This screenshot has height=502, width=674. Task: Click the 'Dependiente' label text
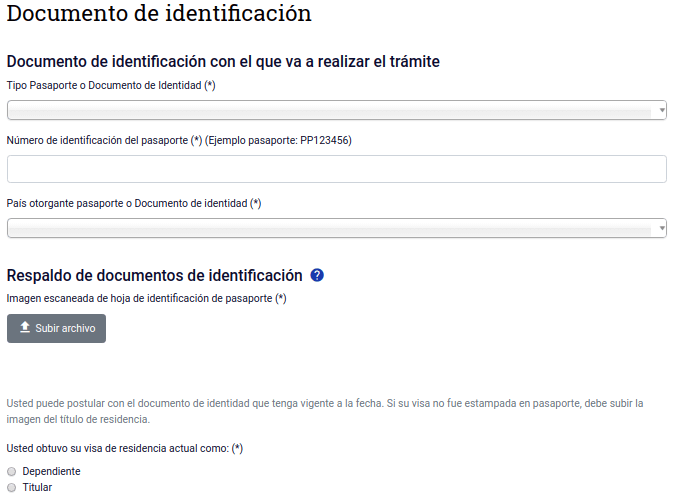52,471
